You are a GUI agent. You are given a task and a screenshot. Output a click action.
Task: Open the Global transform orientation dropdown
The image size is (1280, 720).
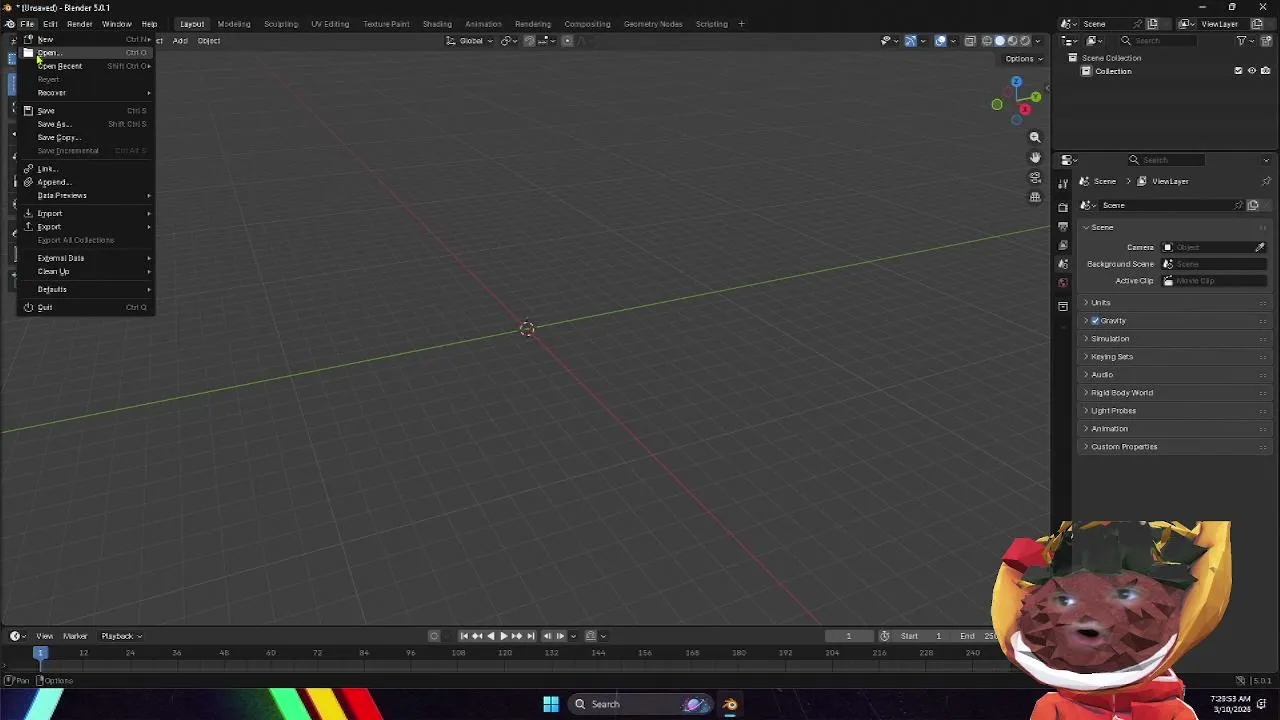(469, 41)
